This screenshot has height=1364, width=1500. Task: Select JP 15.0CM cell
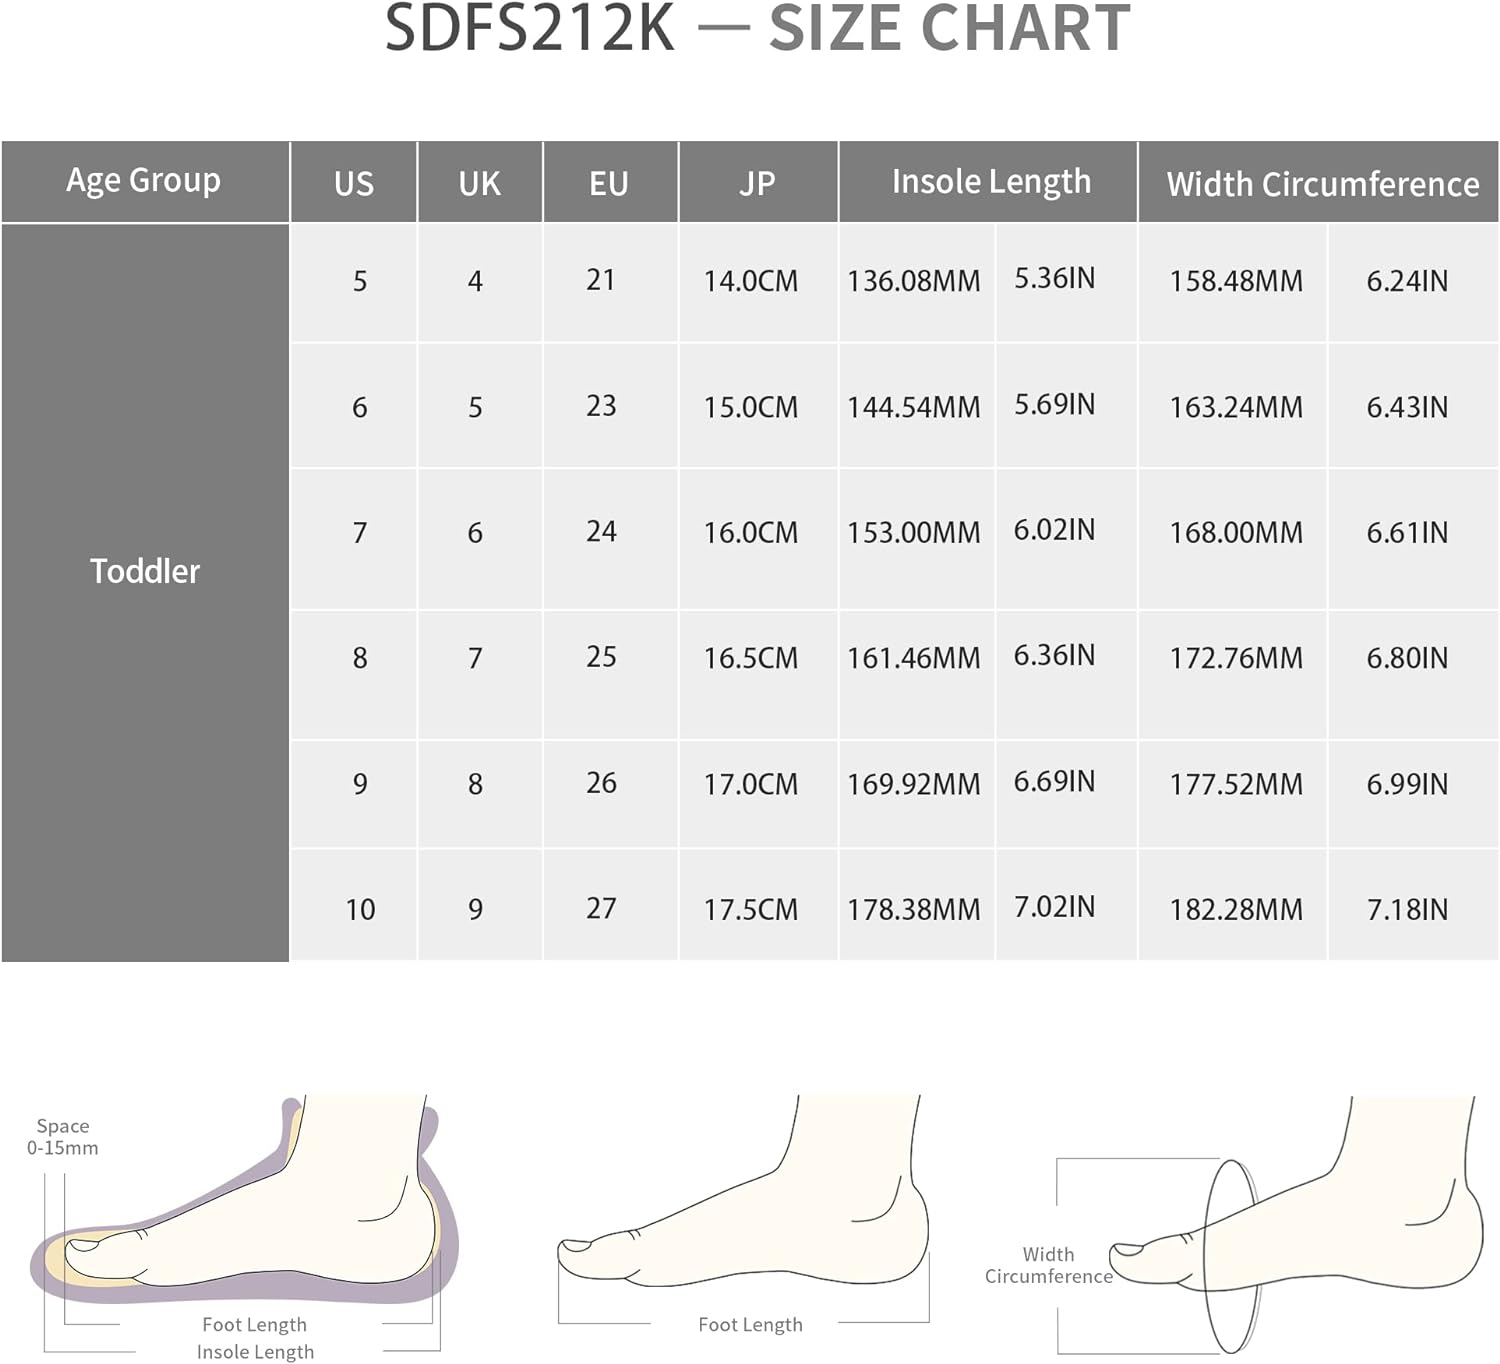tap(758, 406)
